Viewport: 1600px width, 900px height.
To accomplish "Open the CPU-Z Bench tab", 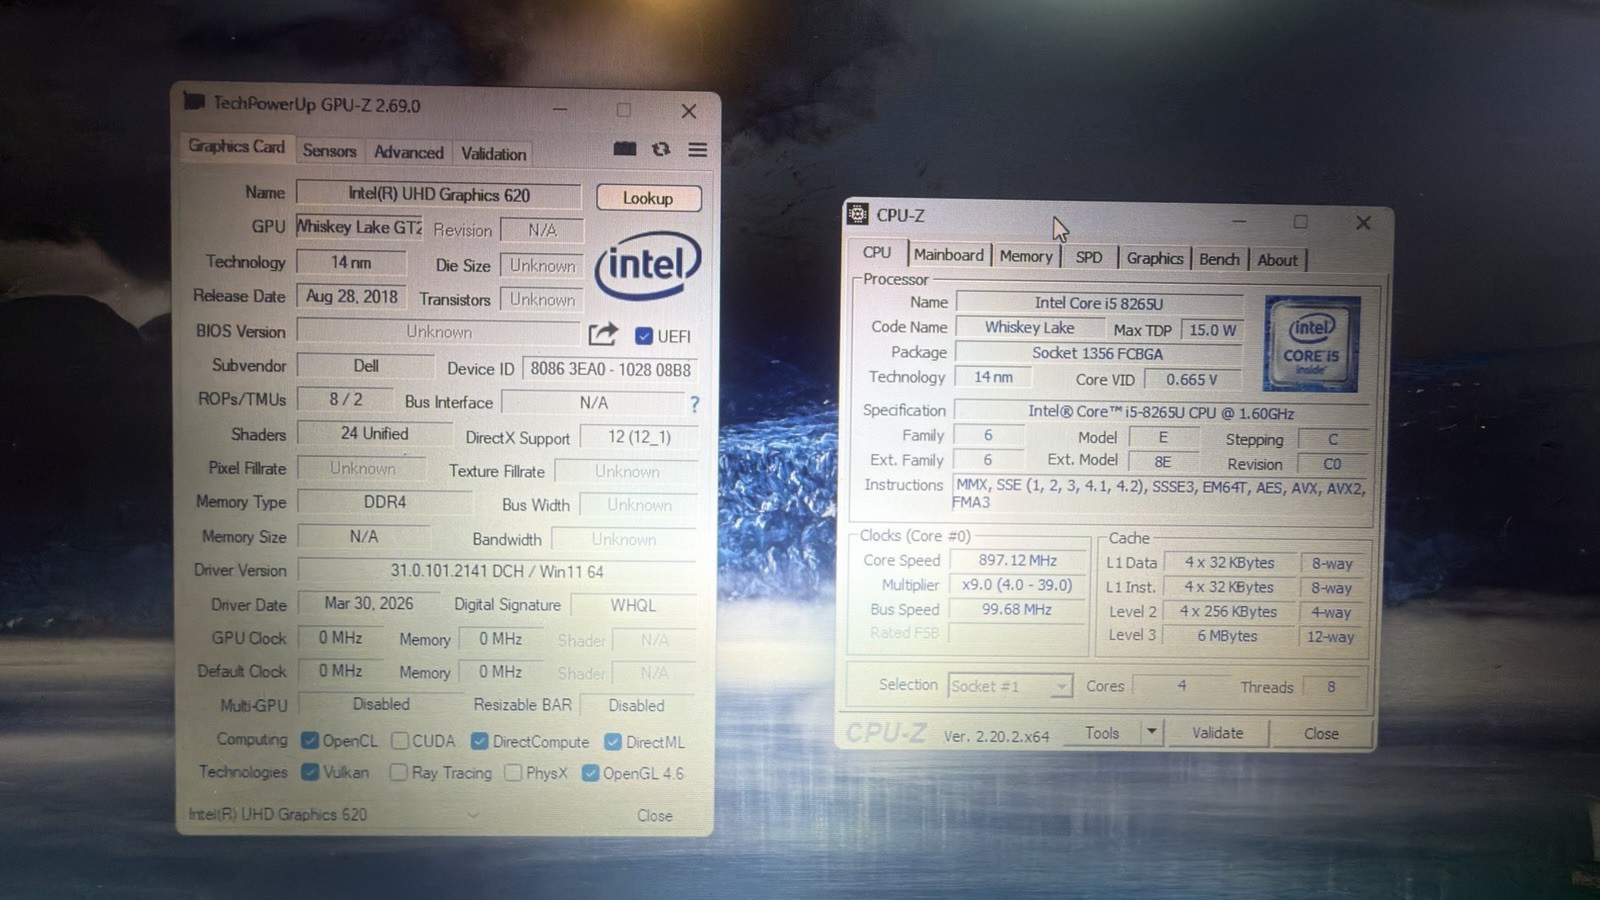I will (x=1219, y=259).
